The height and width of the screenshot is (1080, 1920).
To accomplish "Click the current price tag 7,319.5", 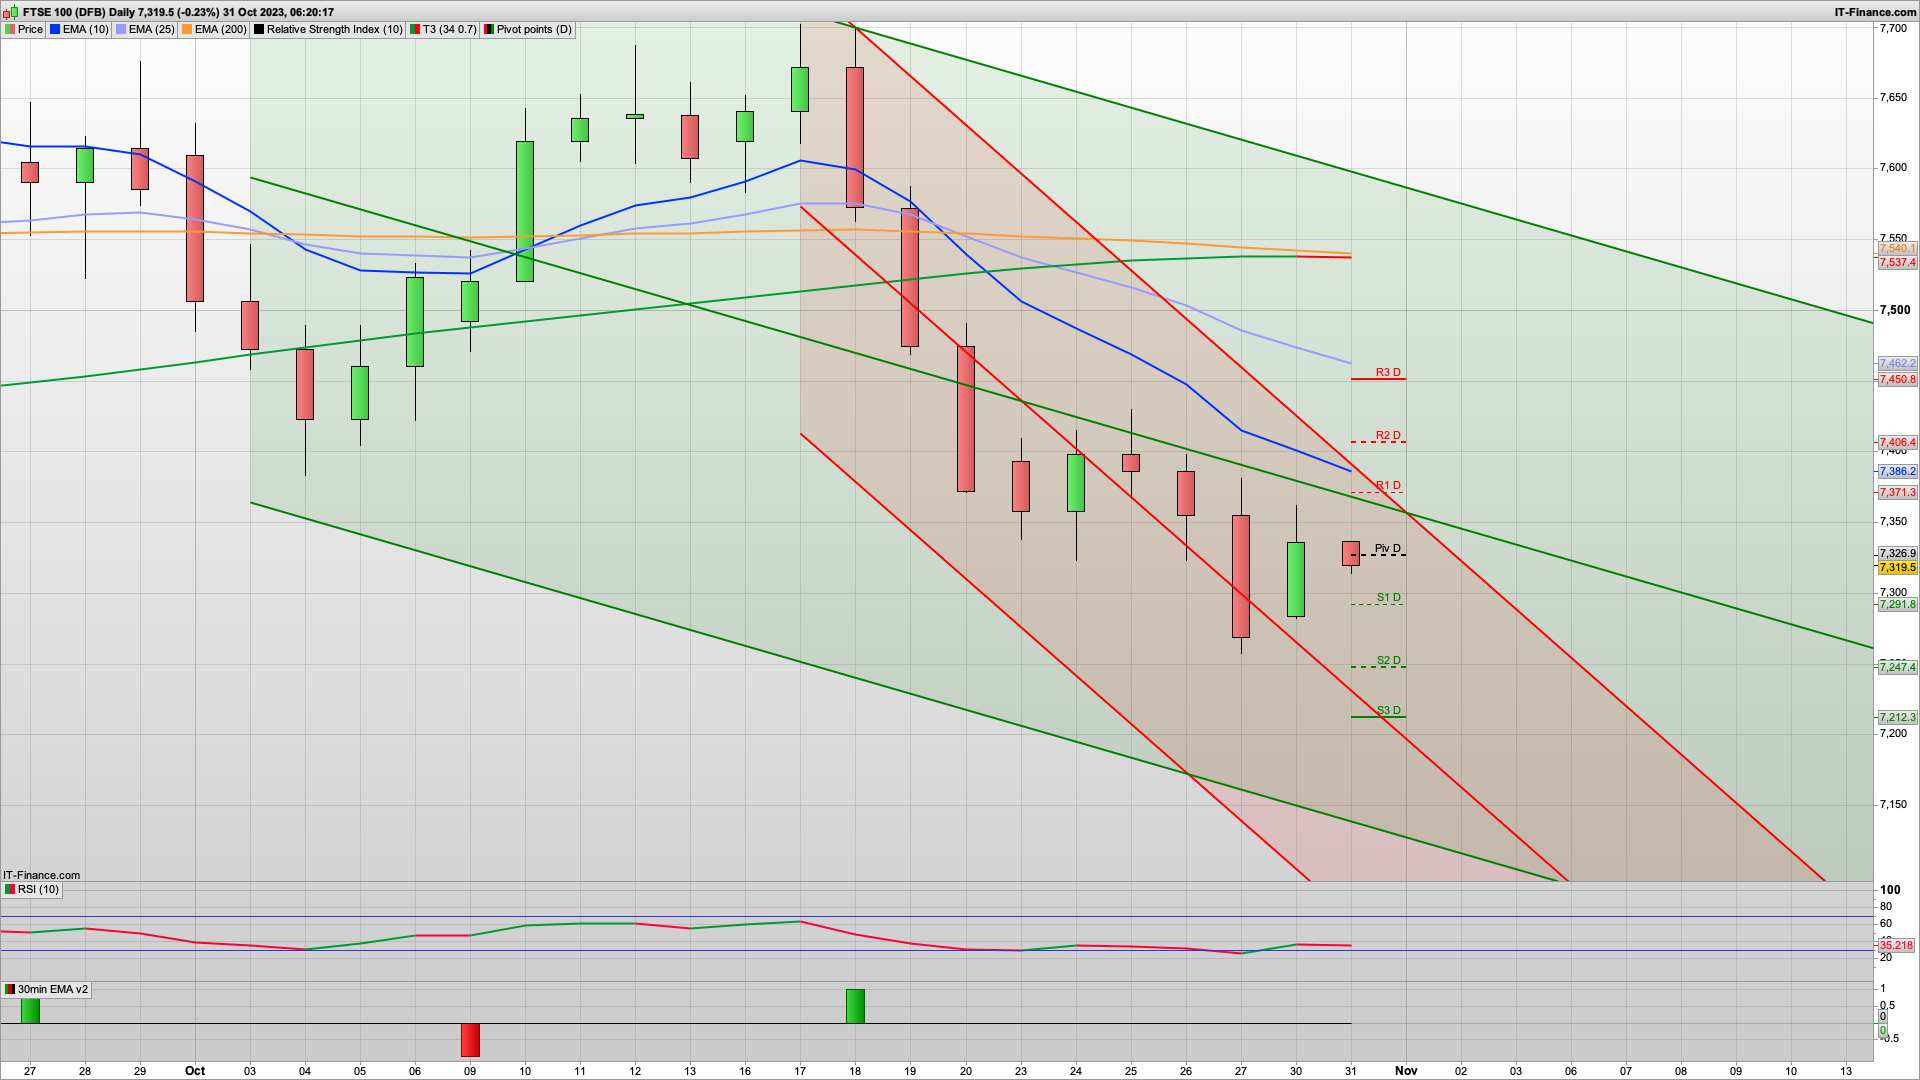I will [x=1897, y=567].
